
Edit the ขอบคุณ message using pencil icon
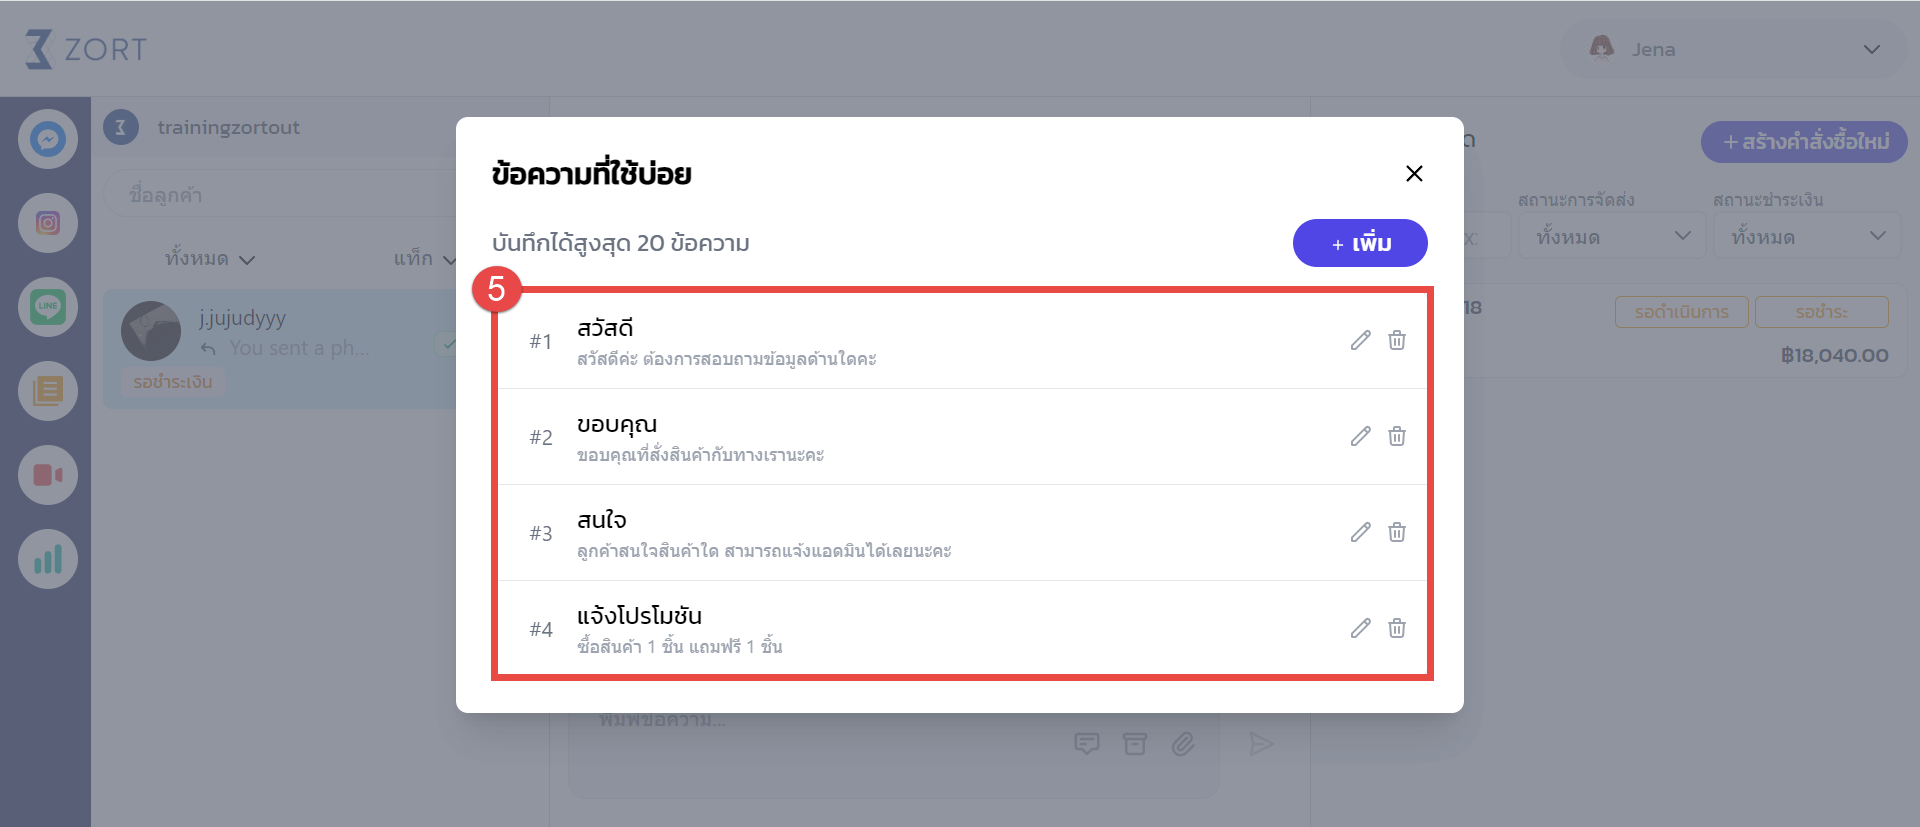[x=1360, y=436]
